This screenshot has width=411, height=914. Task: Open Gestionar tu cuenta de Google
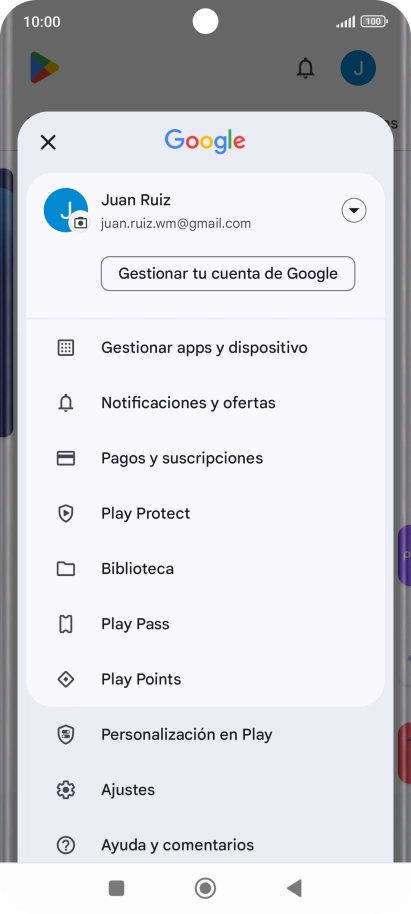[228, 273]
